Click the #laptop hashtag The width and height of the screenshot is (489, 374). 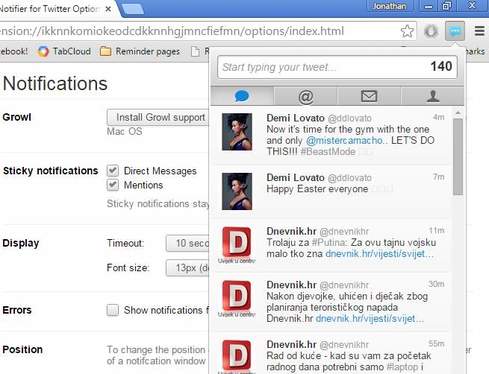[x=402, y=367]
